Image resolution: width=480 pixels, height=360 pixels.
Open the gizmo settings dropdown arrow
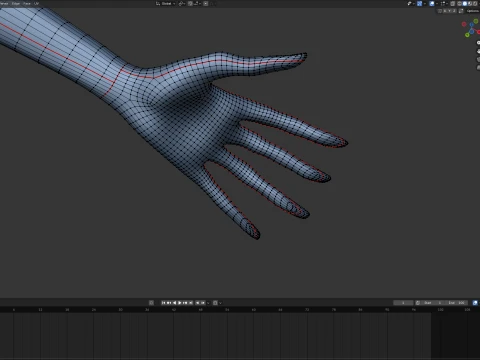coord(425,4)
